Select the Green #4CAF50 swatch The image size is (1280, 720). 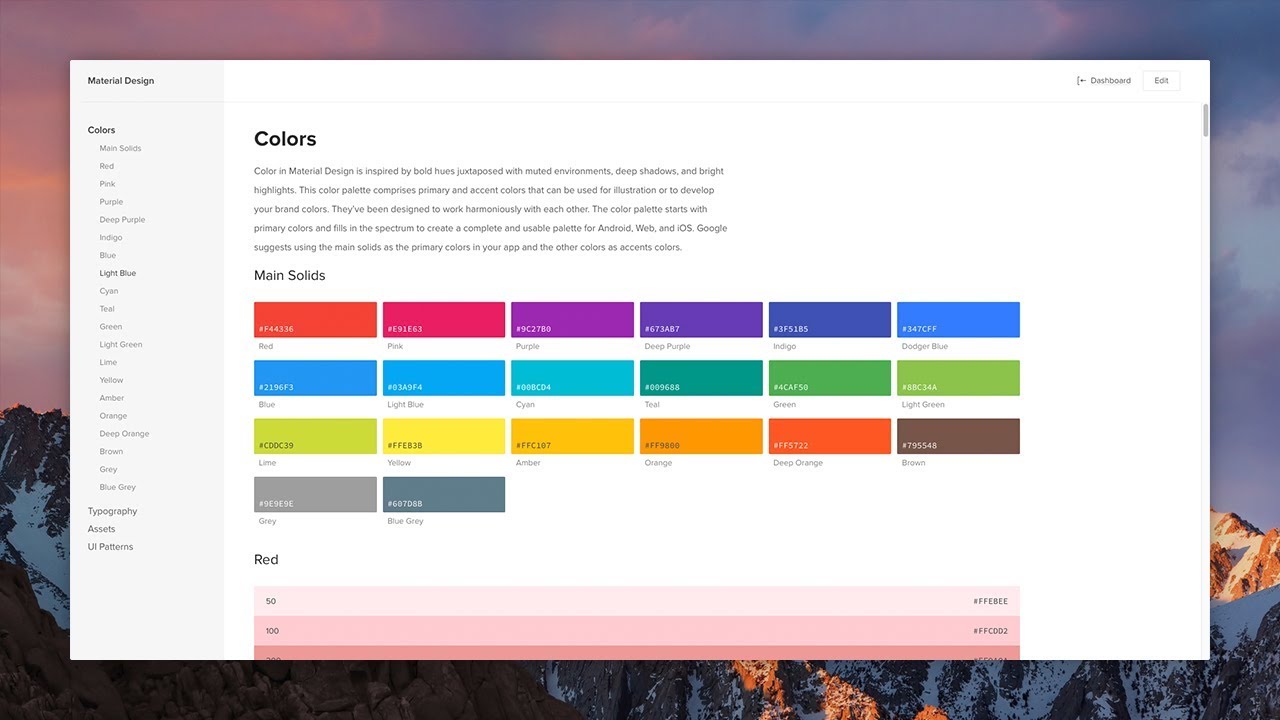(830, 378)
